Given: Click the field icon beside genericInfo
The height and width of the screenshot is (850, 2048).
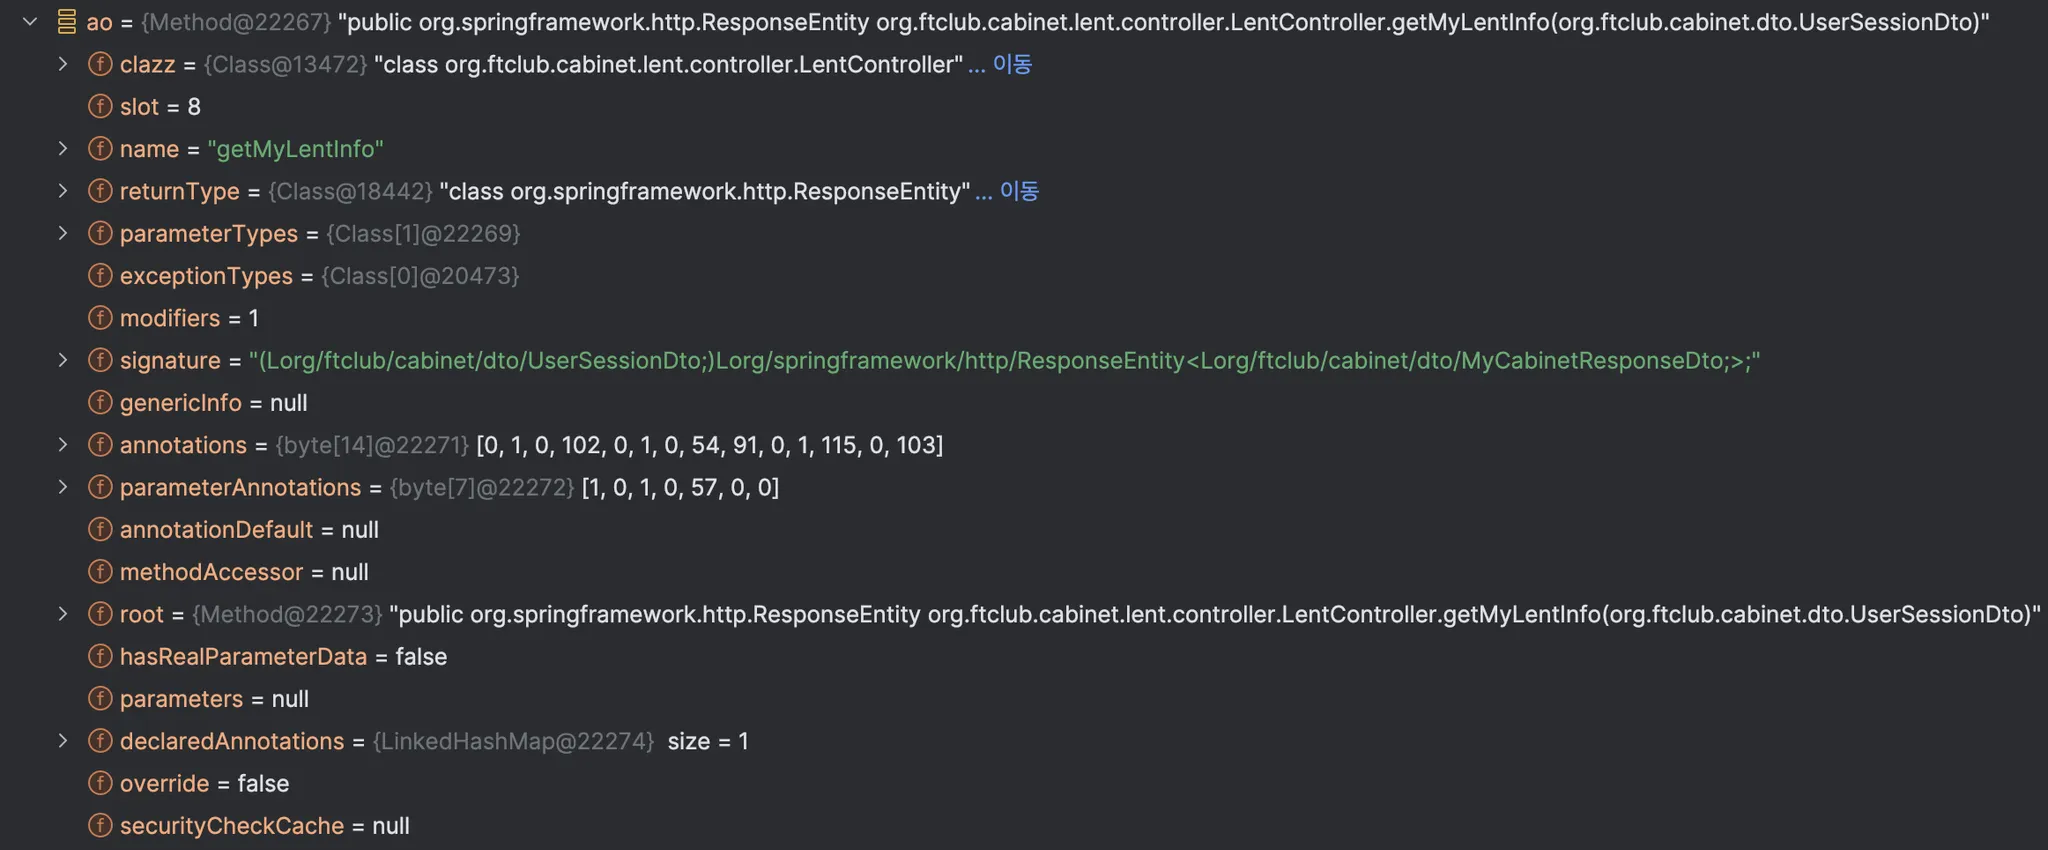Looking at the screenshot, I should pyautogui.click(x=100, y=402).
